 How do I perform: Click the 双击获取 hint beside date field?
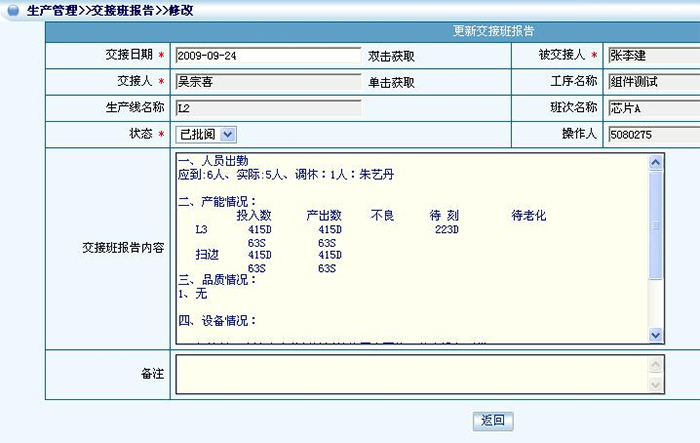(392, 57)
